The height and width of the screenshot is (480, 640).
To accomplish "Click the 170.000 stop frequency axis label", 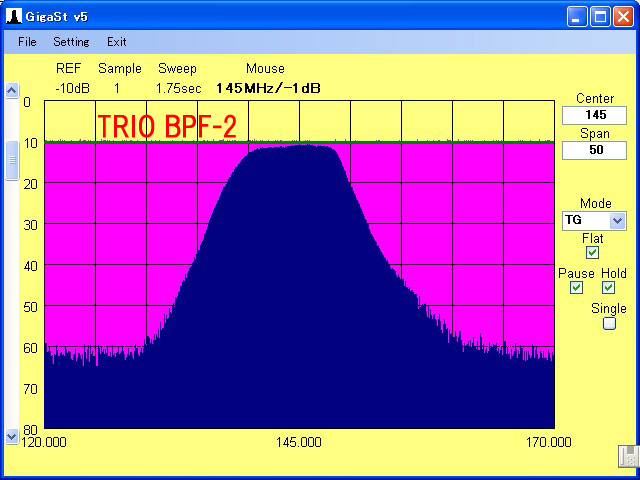I will pyautogui.click(x=549, y=442).
